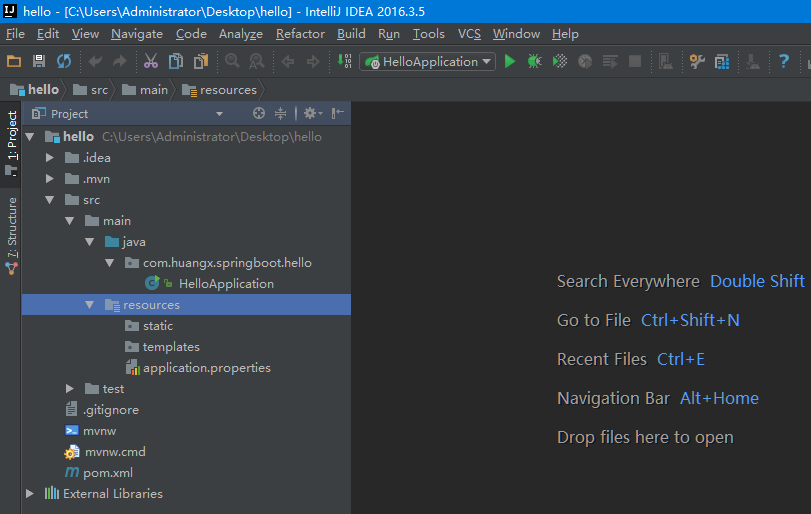Open the HelloApplication run configuration dropdown
The width and height of the screenshot is (811, 514).
pyautogui.click(x=427, y=62)
